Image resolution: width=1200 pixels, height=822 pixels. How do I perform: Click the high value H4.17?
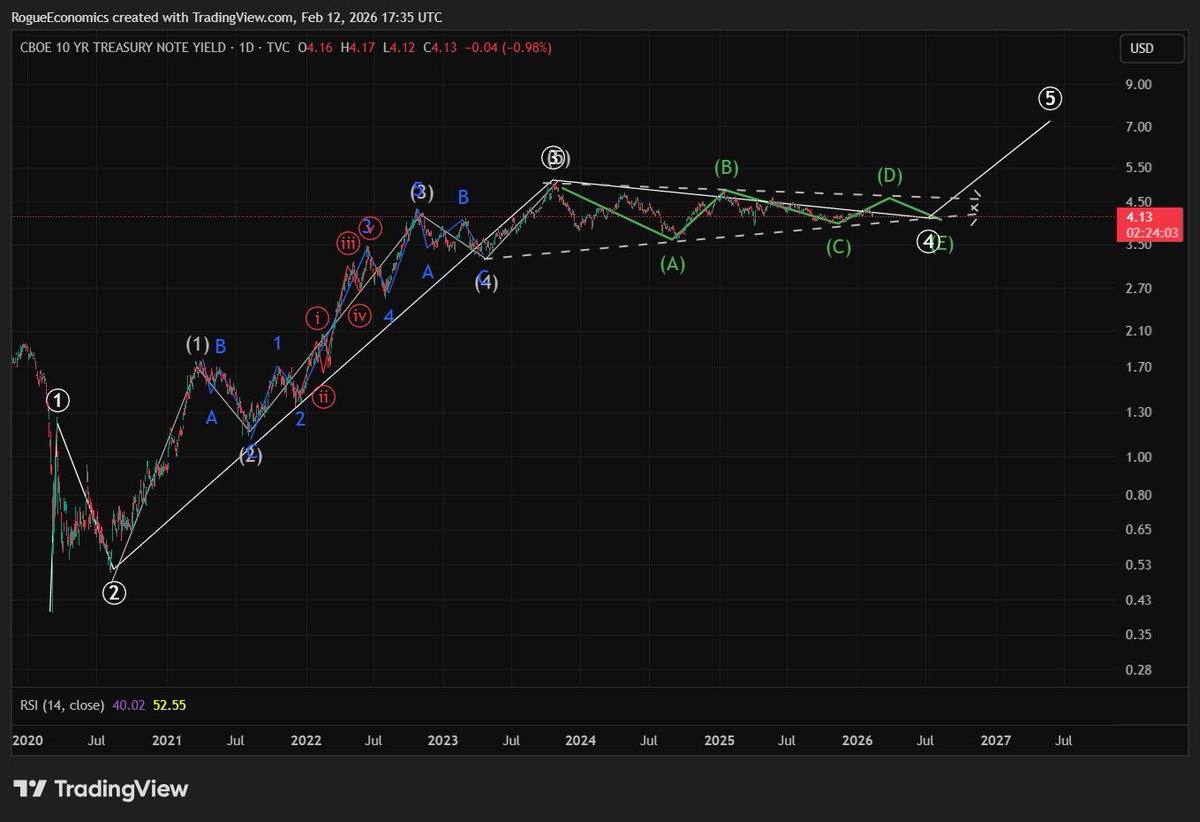coord(357,48)
